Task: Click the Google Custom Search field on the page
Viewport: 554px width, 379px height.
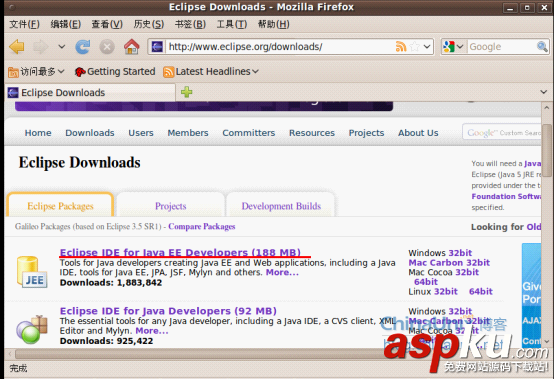Action: 502,132
